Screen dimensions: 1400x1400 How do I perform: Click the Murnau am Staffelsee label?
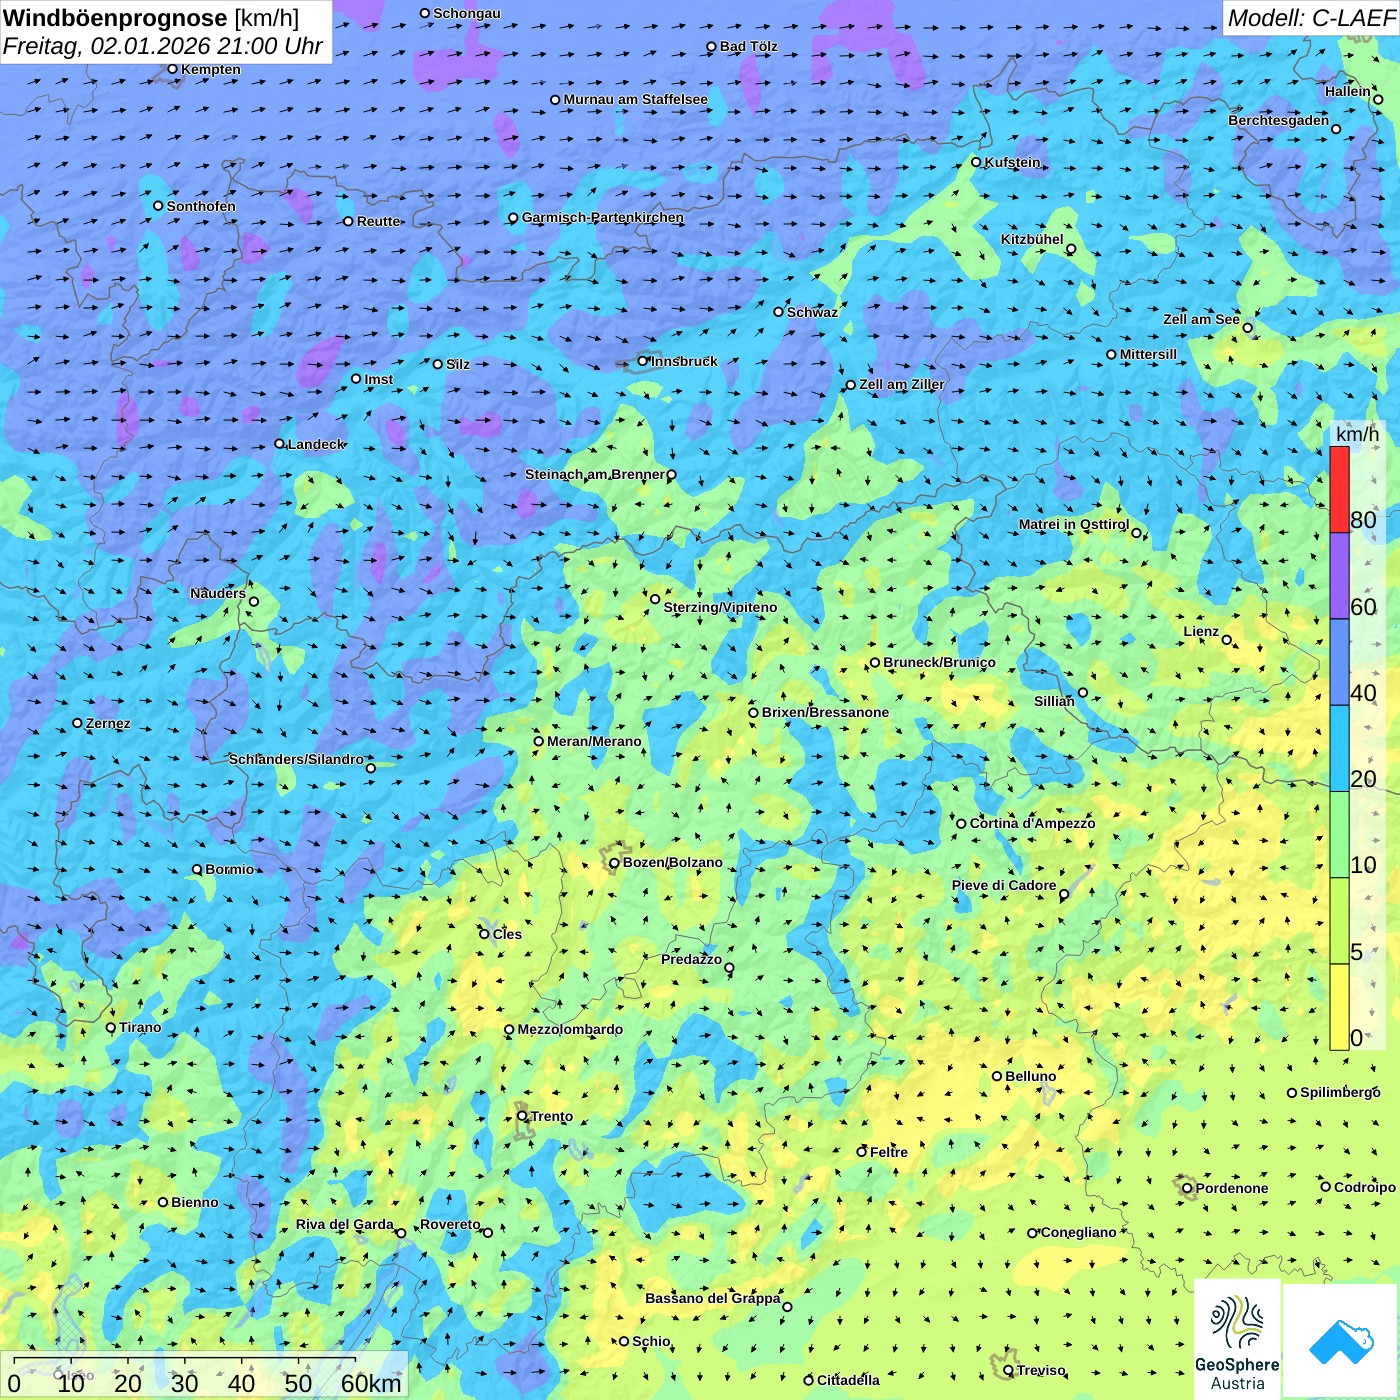(x=635, y=99)
